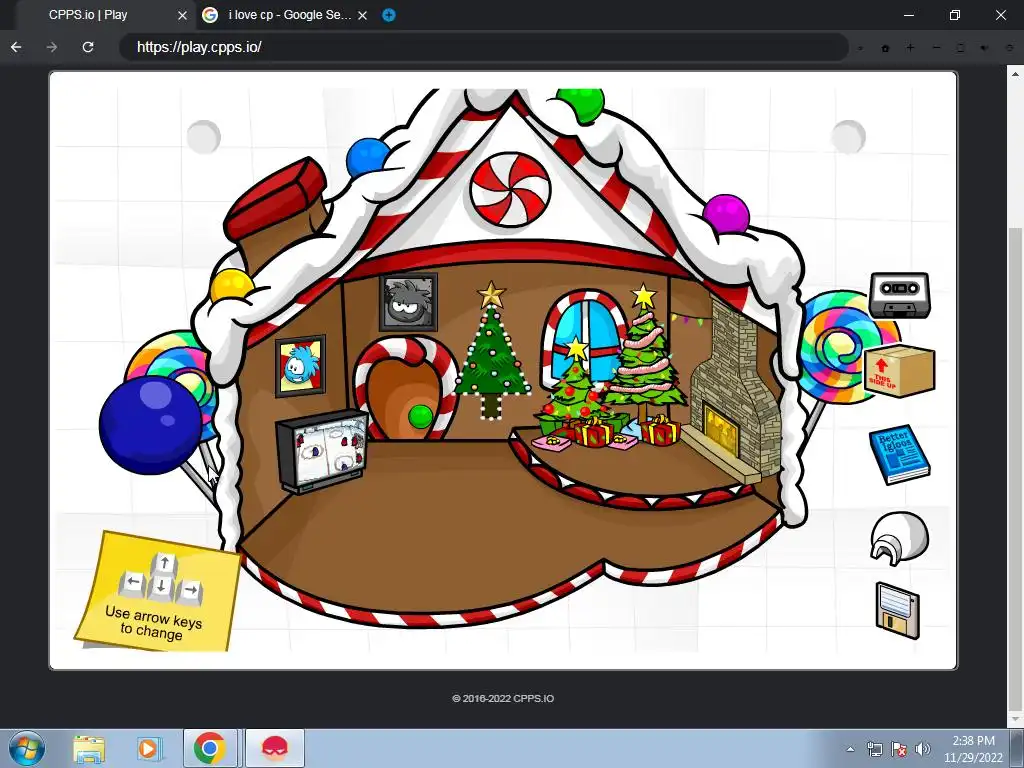This screenshot has width=1024, height=768.
Task: Select the black puffle portrait
Action: pyautogui.click(x=408, y=302)
